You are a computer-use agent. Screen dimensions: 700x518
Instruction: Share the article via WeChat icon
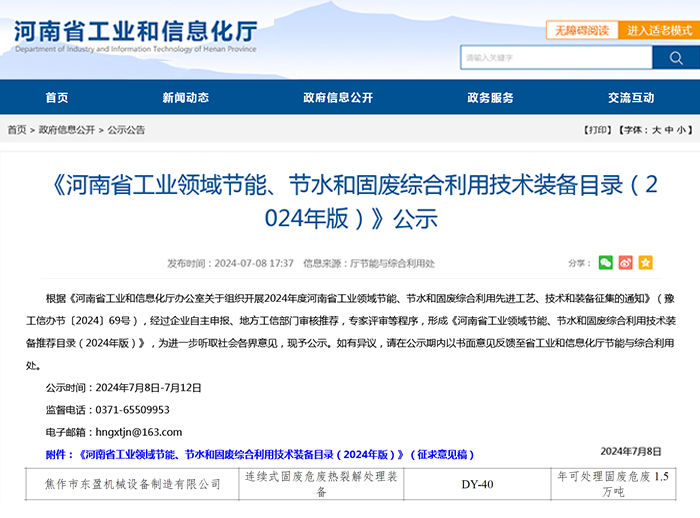[x=606, y=263]
